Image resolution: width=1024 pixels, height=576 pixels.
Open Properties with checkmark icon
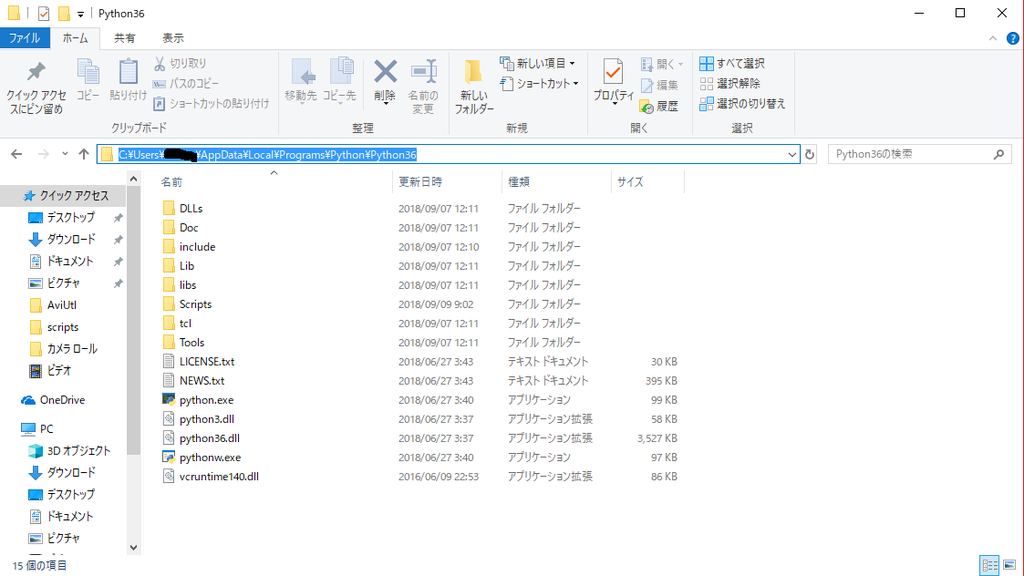tap(613, 81)
